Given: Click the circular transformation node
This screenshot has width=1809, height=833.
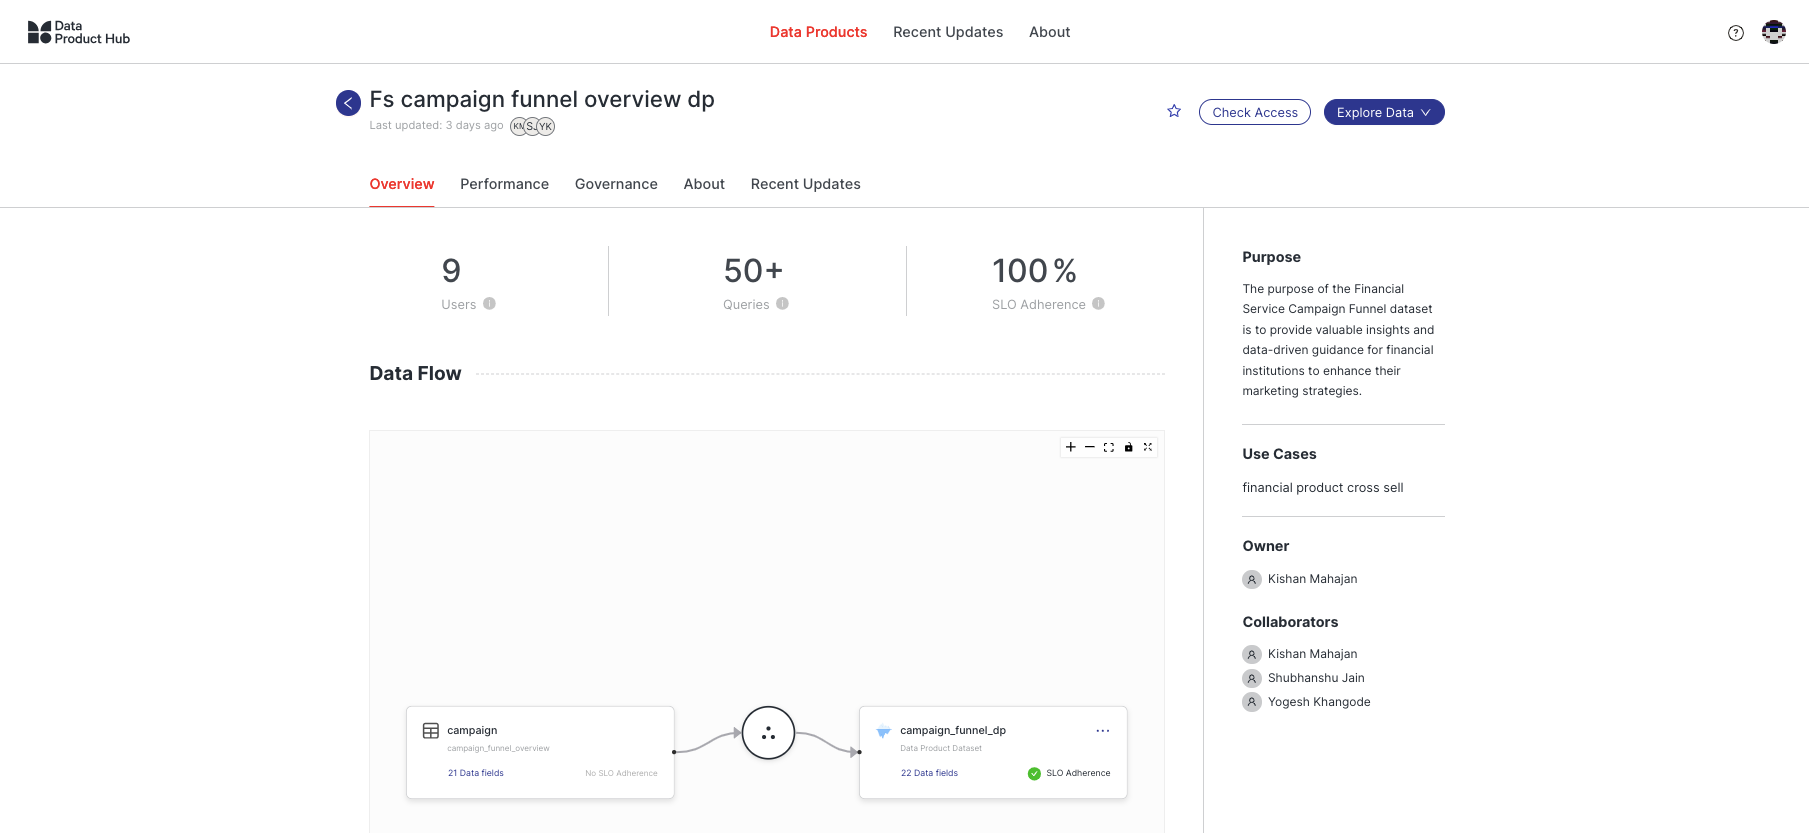Looking at the screenshot, I should click(x=768, y=733).
